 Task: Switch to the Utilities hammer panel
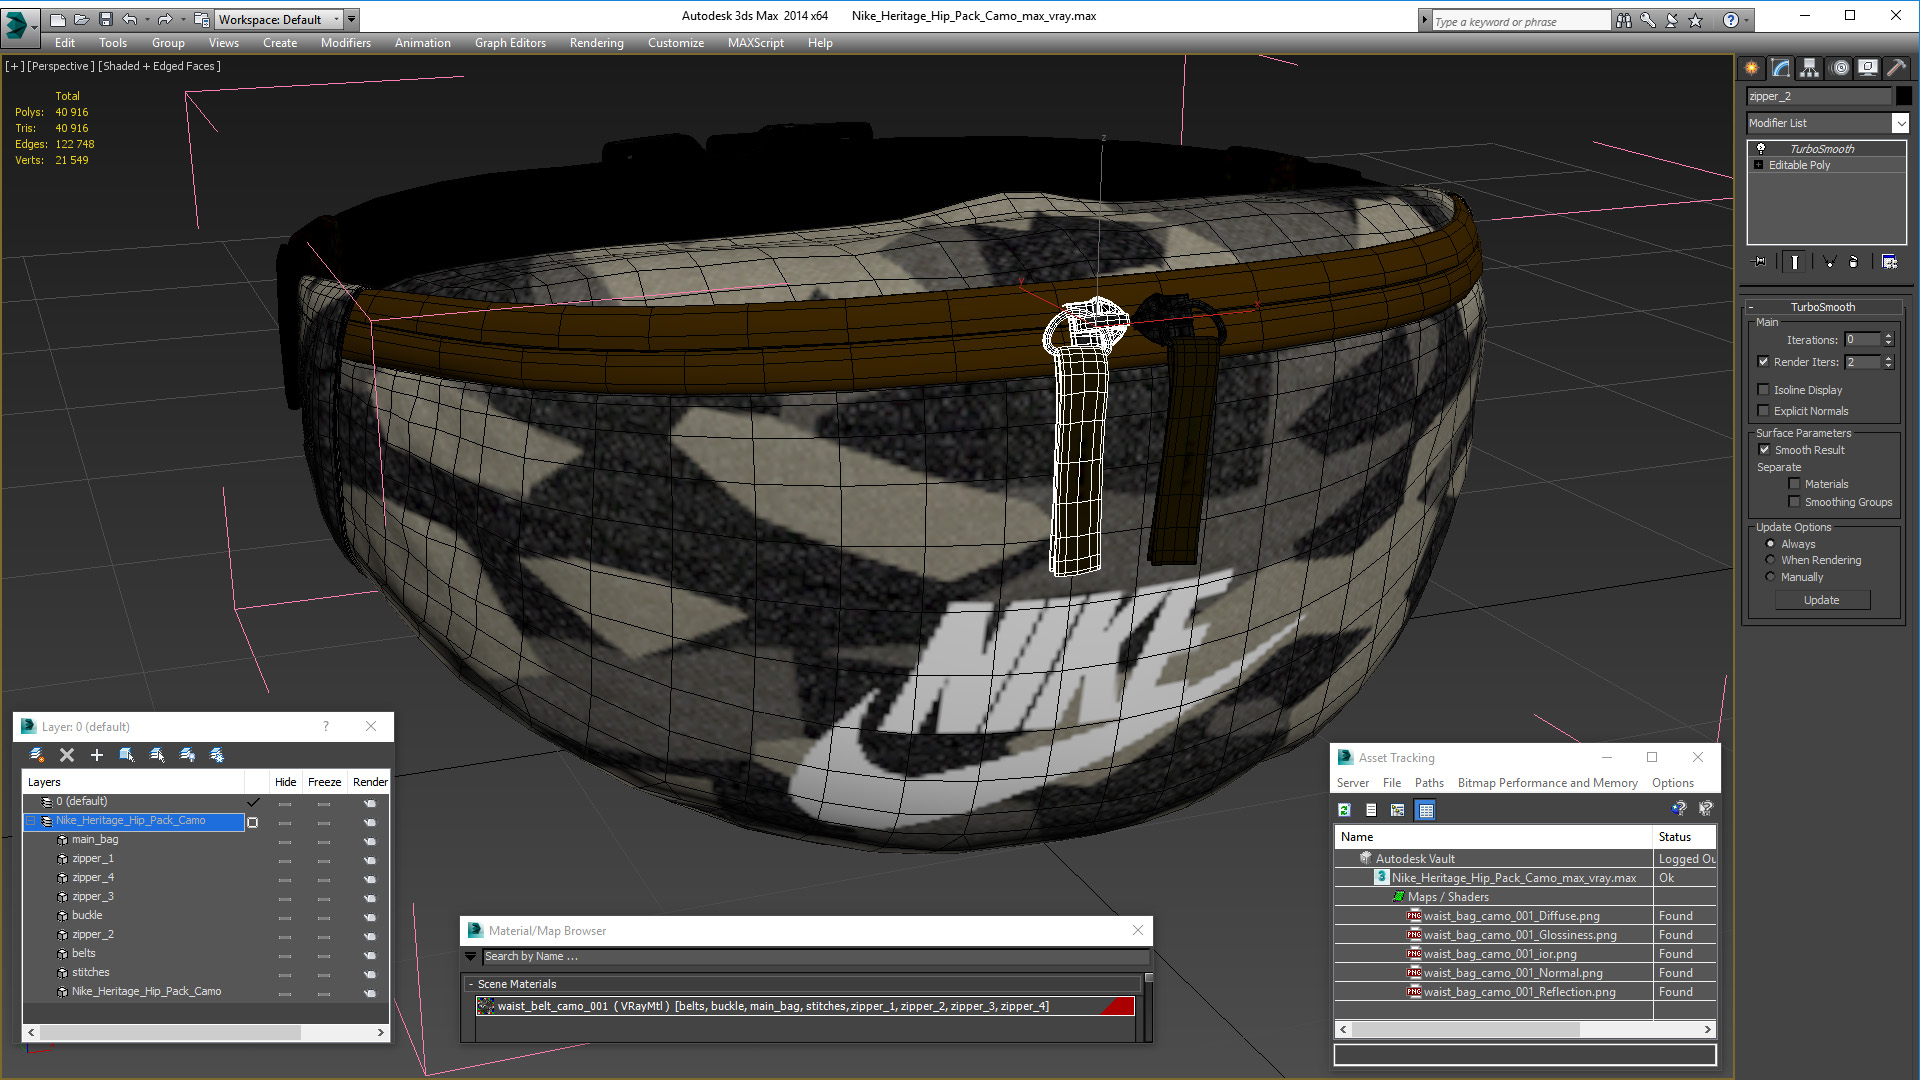[1897, 68]
